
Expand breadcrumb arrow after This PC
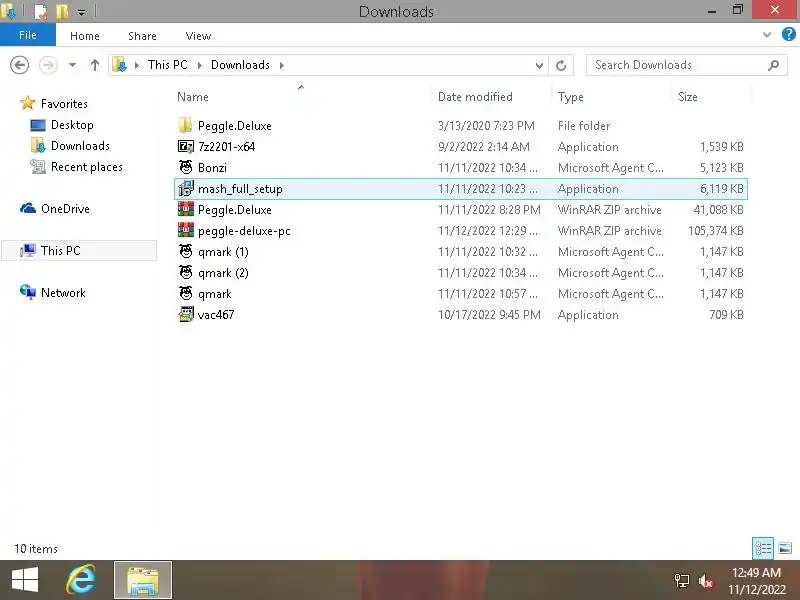(x=199, y=65)
